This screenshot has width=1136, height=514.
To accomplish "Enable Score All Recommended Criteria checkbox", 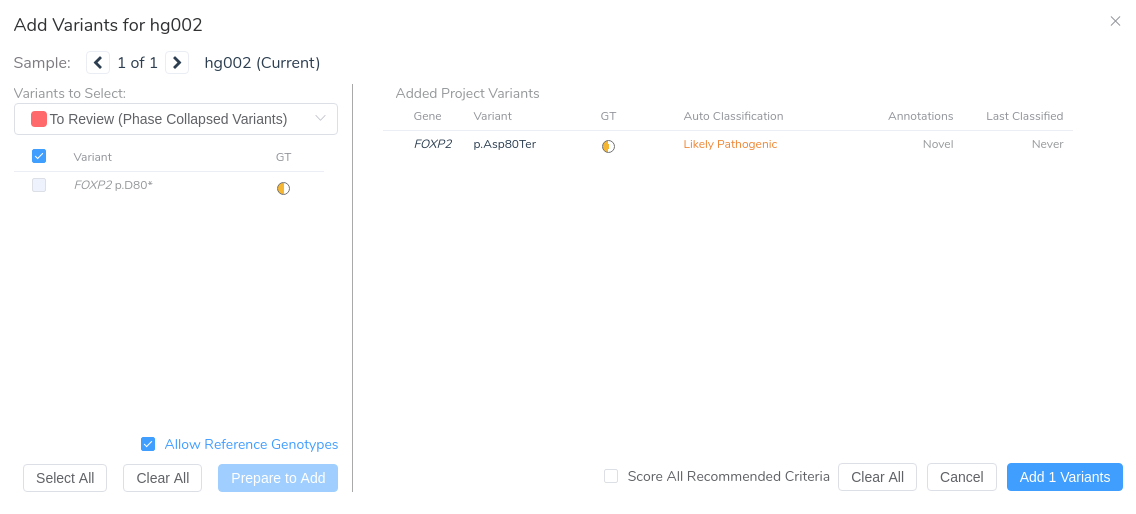I will point(611,476).
